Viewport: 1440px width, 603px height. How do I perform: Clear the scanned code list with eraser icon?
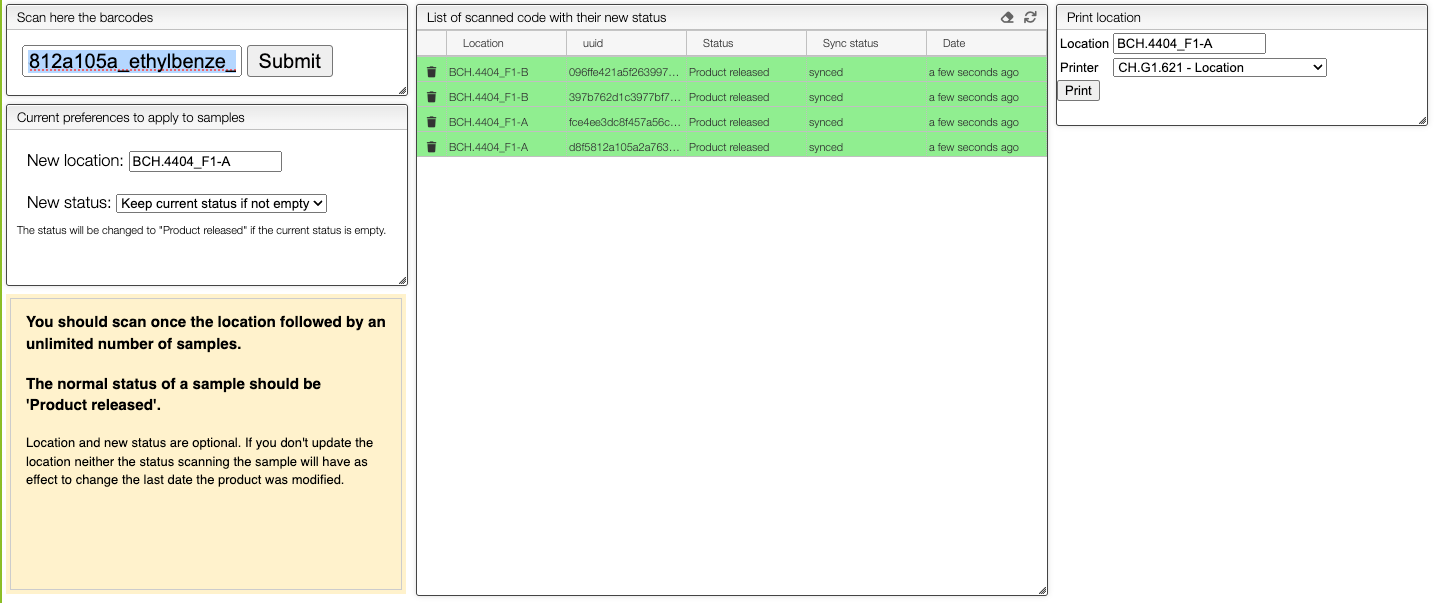click(1007, 17)
